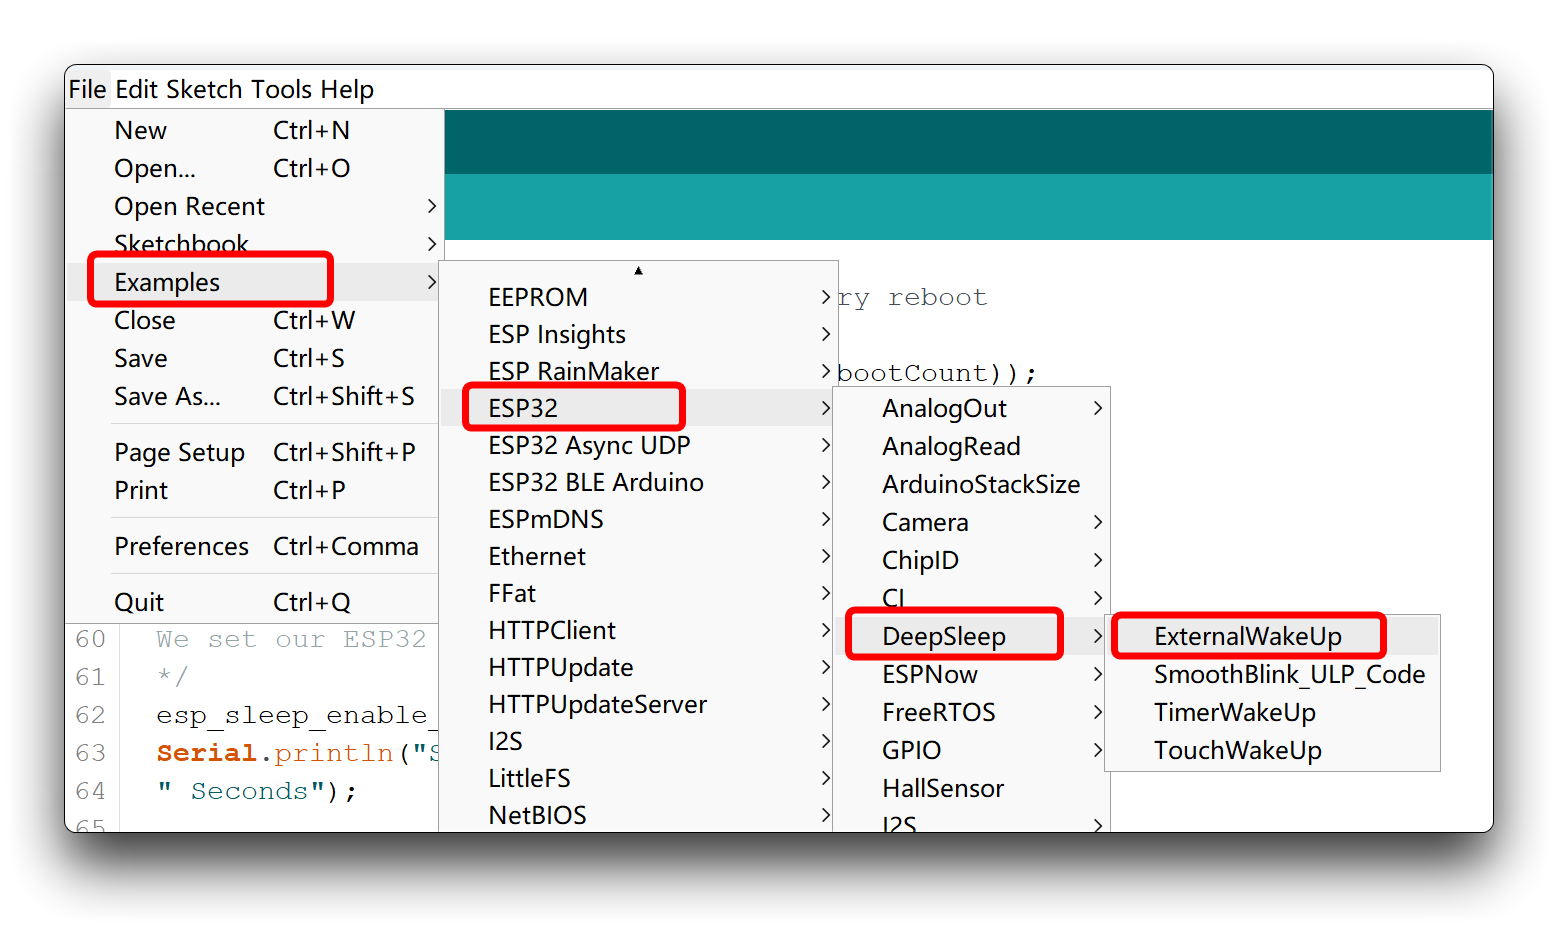1558x929 pixels.
Task: Open the HallSensor example
Action: [x=972, y=788]
